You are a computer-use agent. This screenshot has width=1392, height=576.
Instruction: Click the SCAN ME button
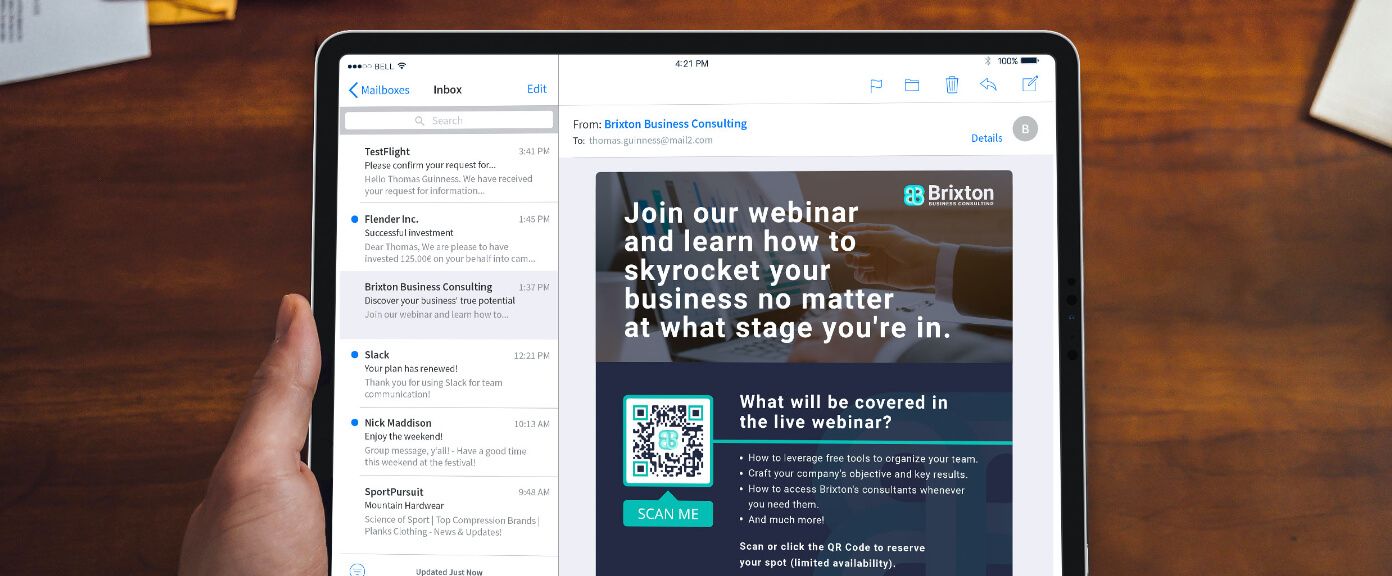click(x=668, y=514)
